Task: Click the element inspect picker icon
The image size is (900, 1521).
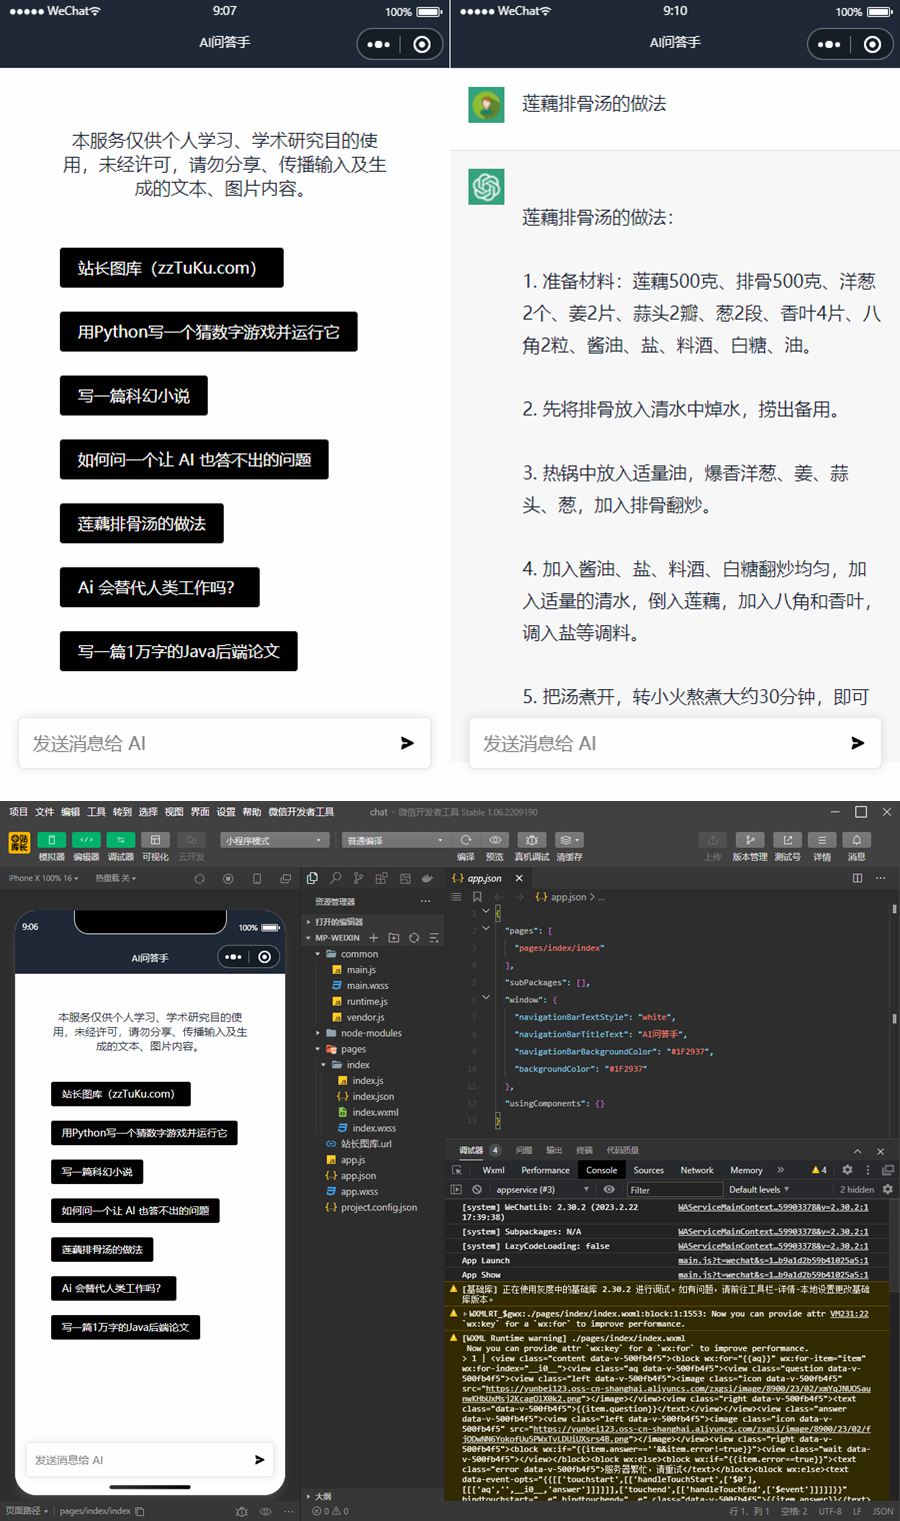Action: click(x=457, y=1170)
